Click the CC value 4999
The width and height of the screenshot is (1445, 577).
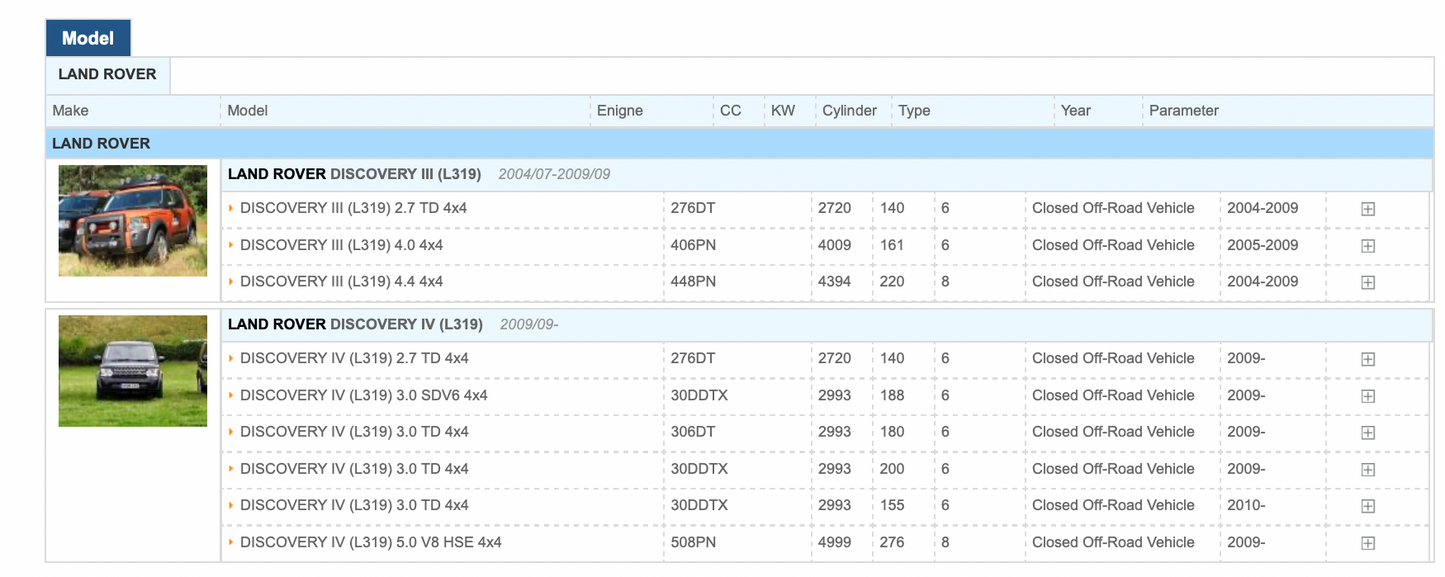834,542
